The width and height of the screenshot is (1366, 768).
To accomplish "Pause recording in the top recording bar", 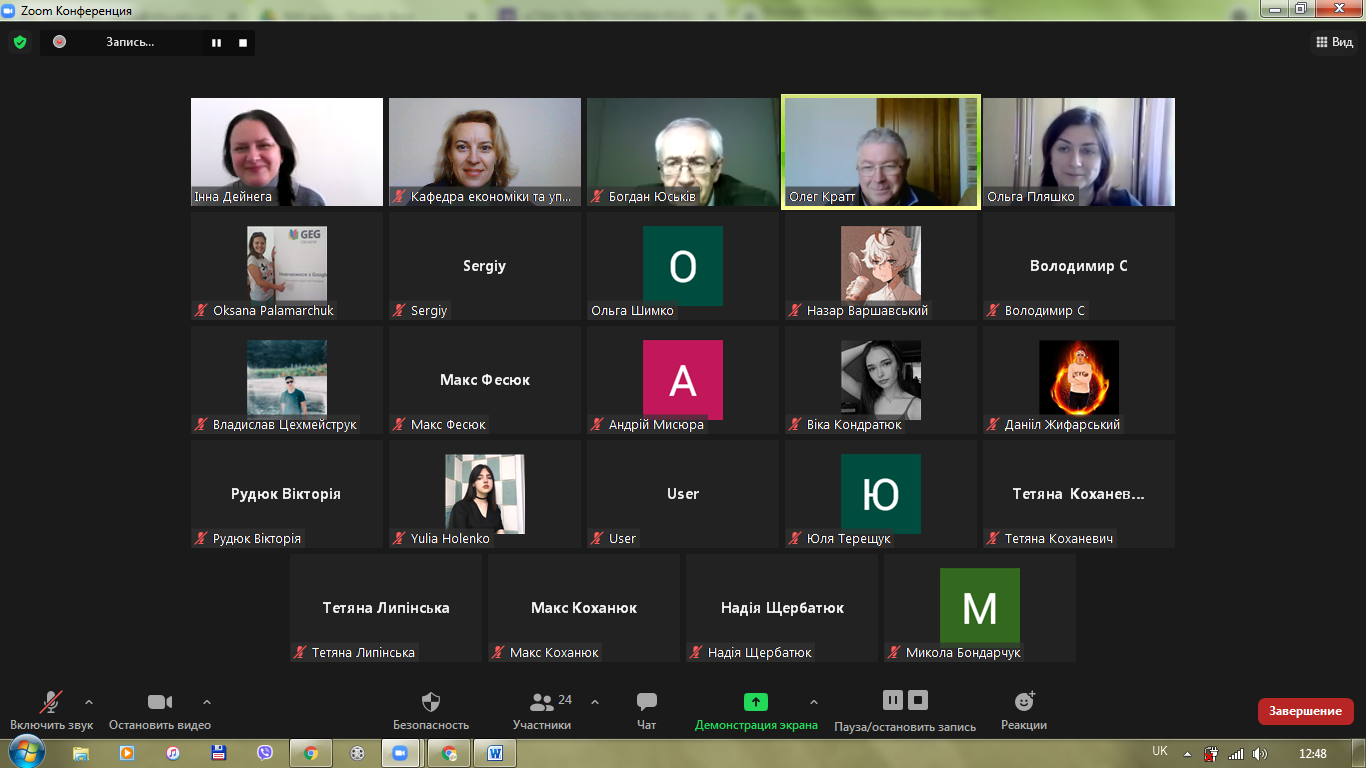I will click(x=216, y=43).
